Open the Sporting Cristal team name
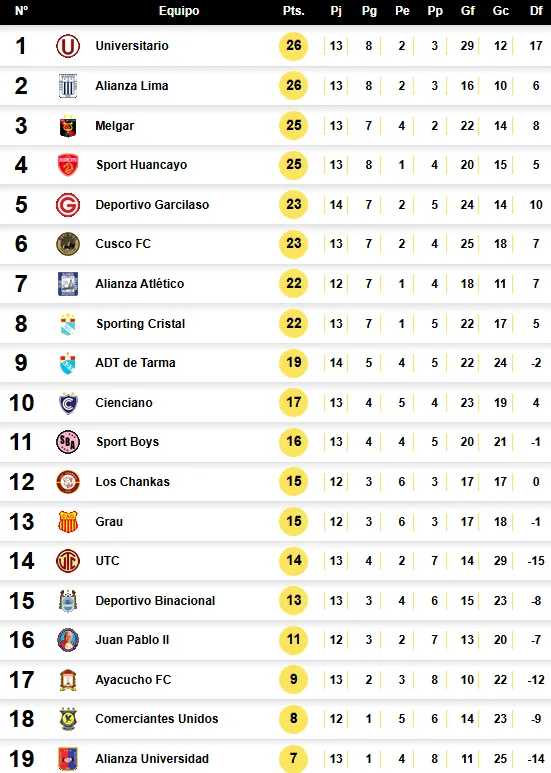Screen dimensions: 551x773 pos(140,324)
